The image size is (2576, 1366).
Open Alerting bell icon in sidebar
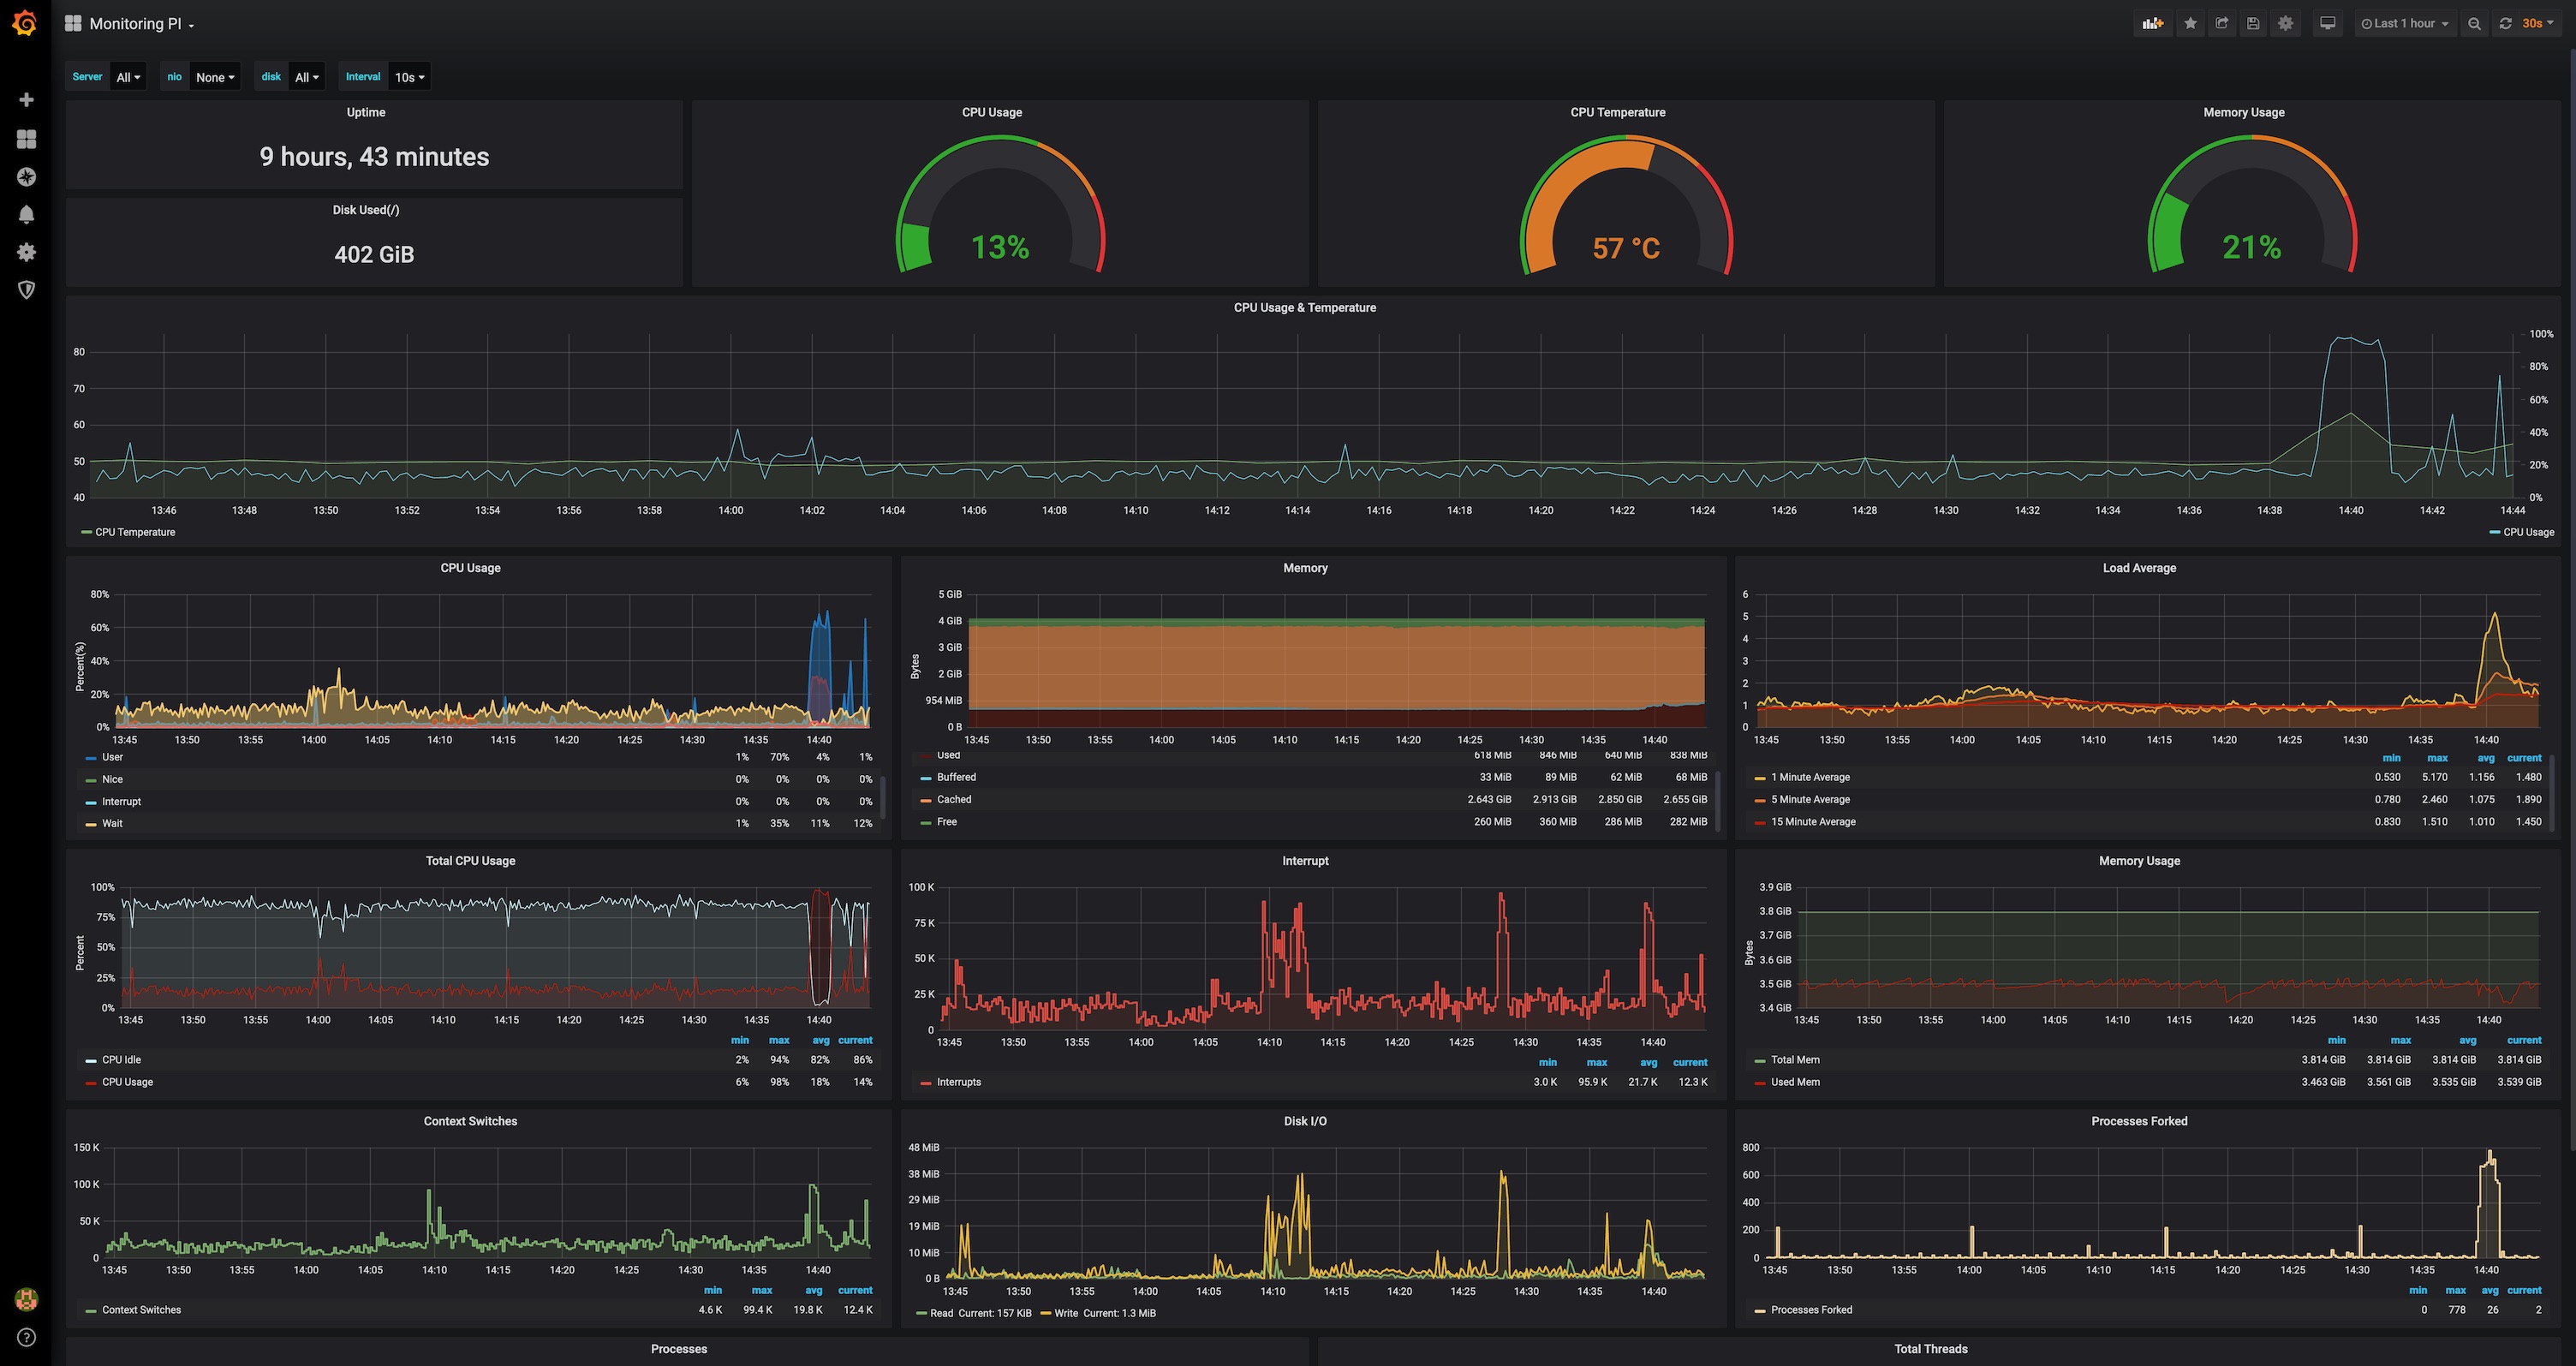point(27,214)
